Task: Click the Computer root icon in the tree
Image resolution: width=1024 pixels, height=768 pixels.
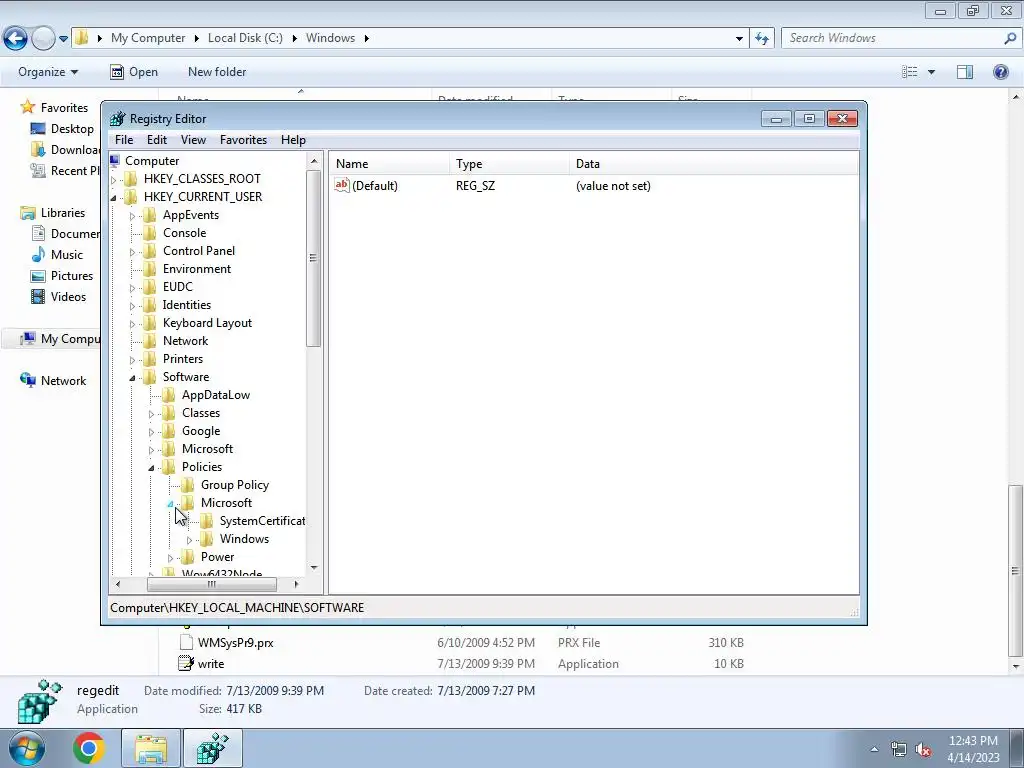Action: [116, 161]
